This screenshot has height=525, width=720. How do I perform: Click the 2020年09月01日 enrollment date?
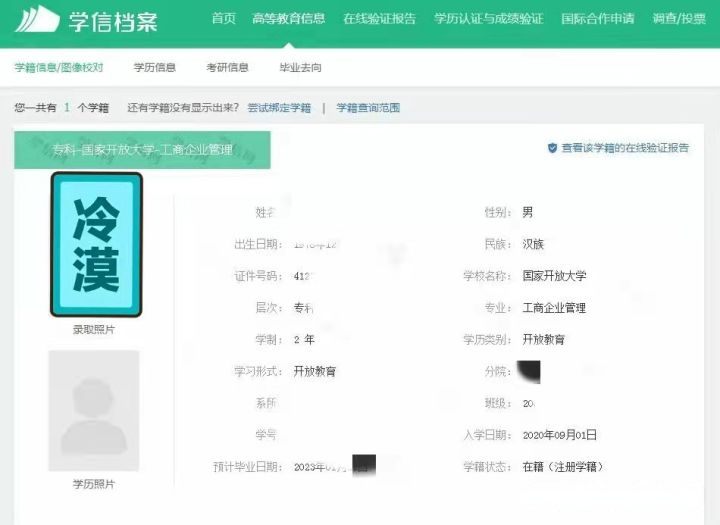560,435
